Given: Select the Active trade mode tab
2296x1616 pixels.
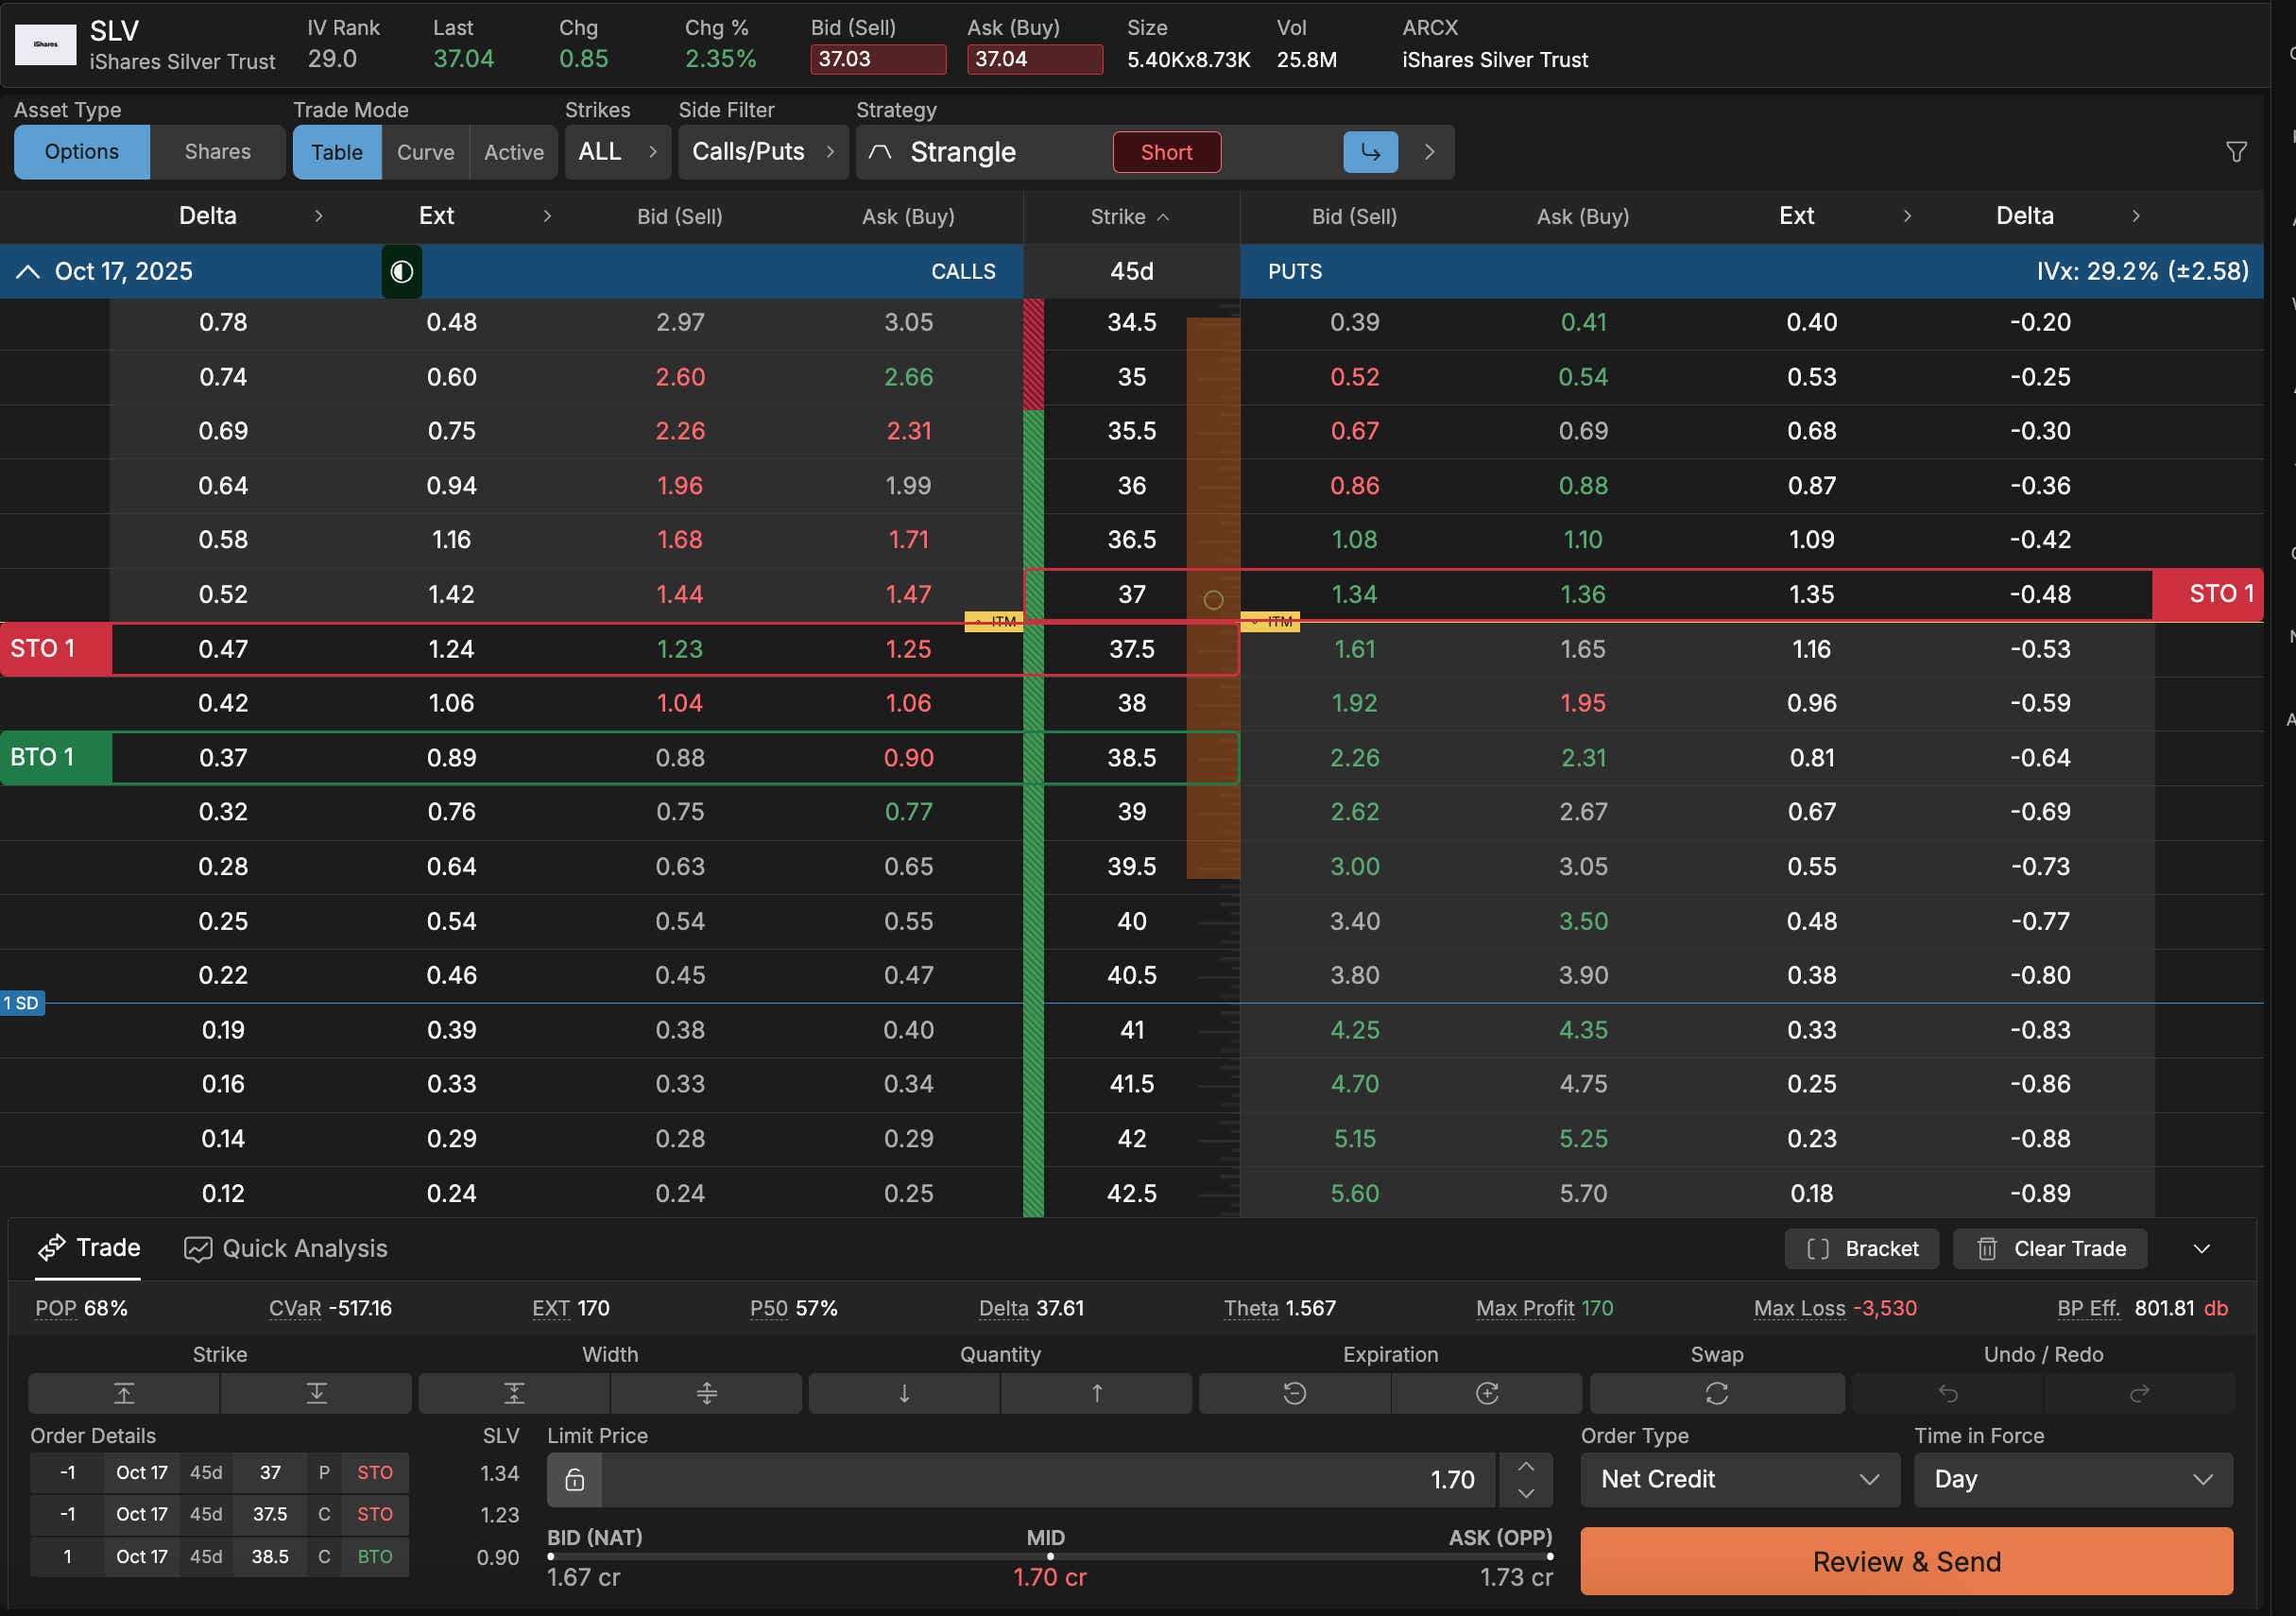Looking at the screenshot, I should [513, 152].
